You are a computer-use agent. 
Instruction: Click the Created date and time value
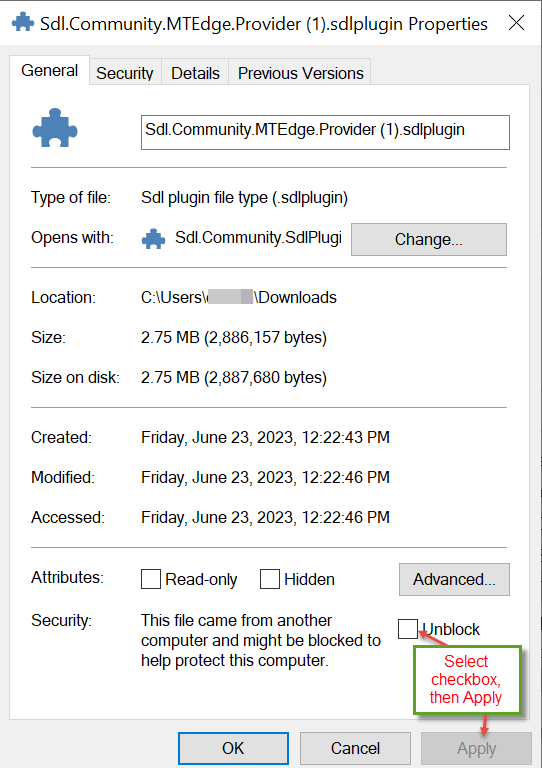click(x=265, y=437)
